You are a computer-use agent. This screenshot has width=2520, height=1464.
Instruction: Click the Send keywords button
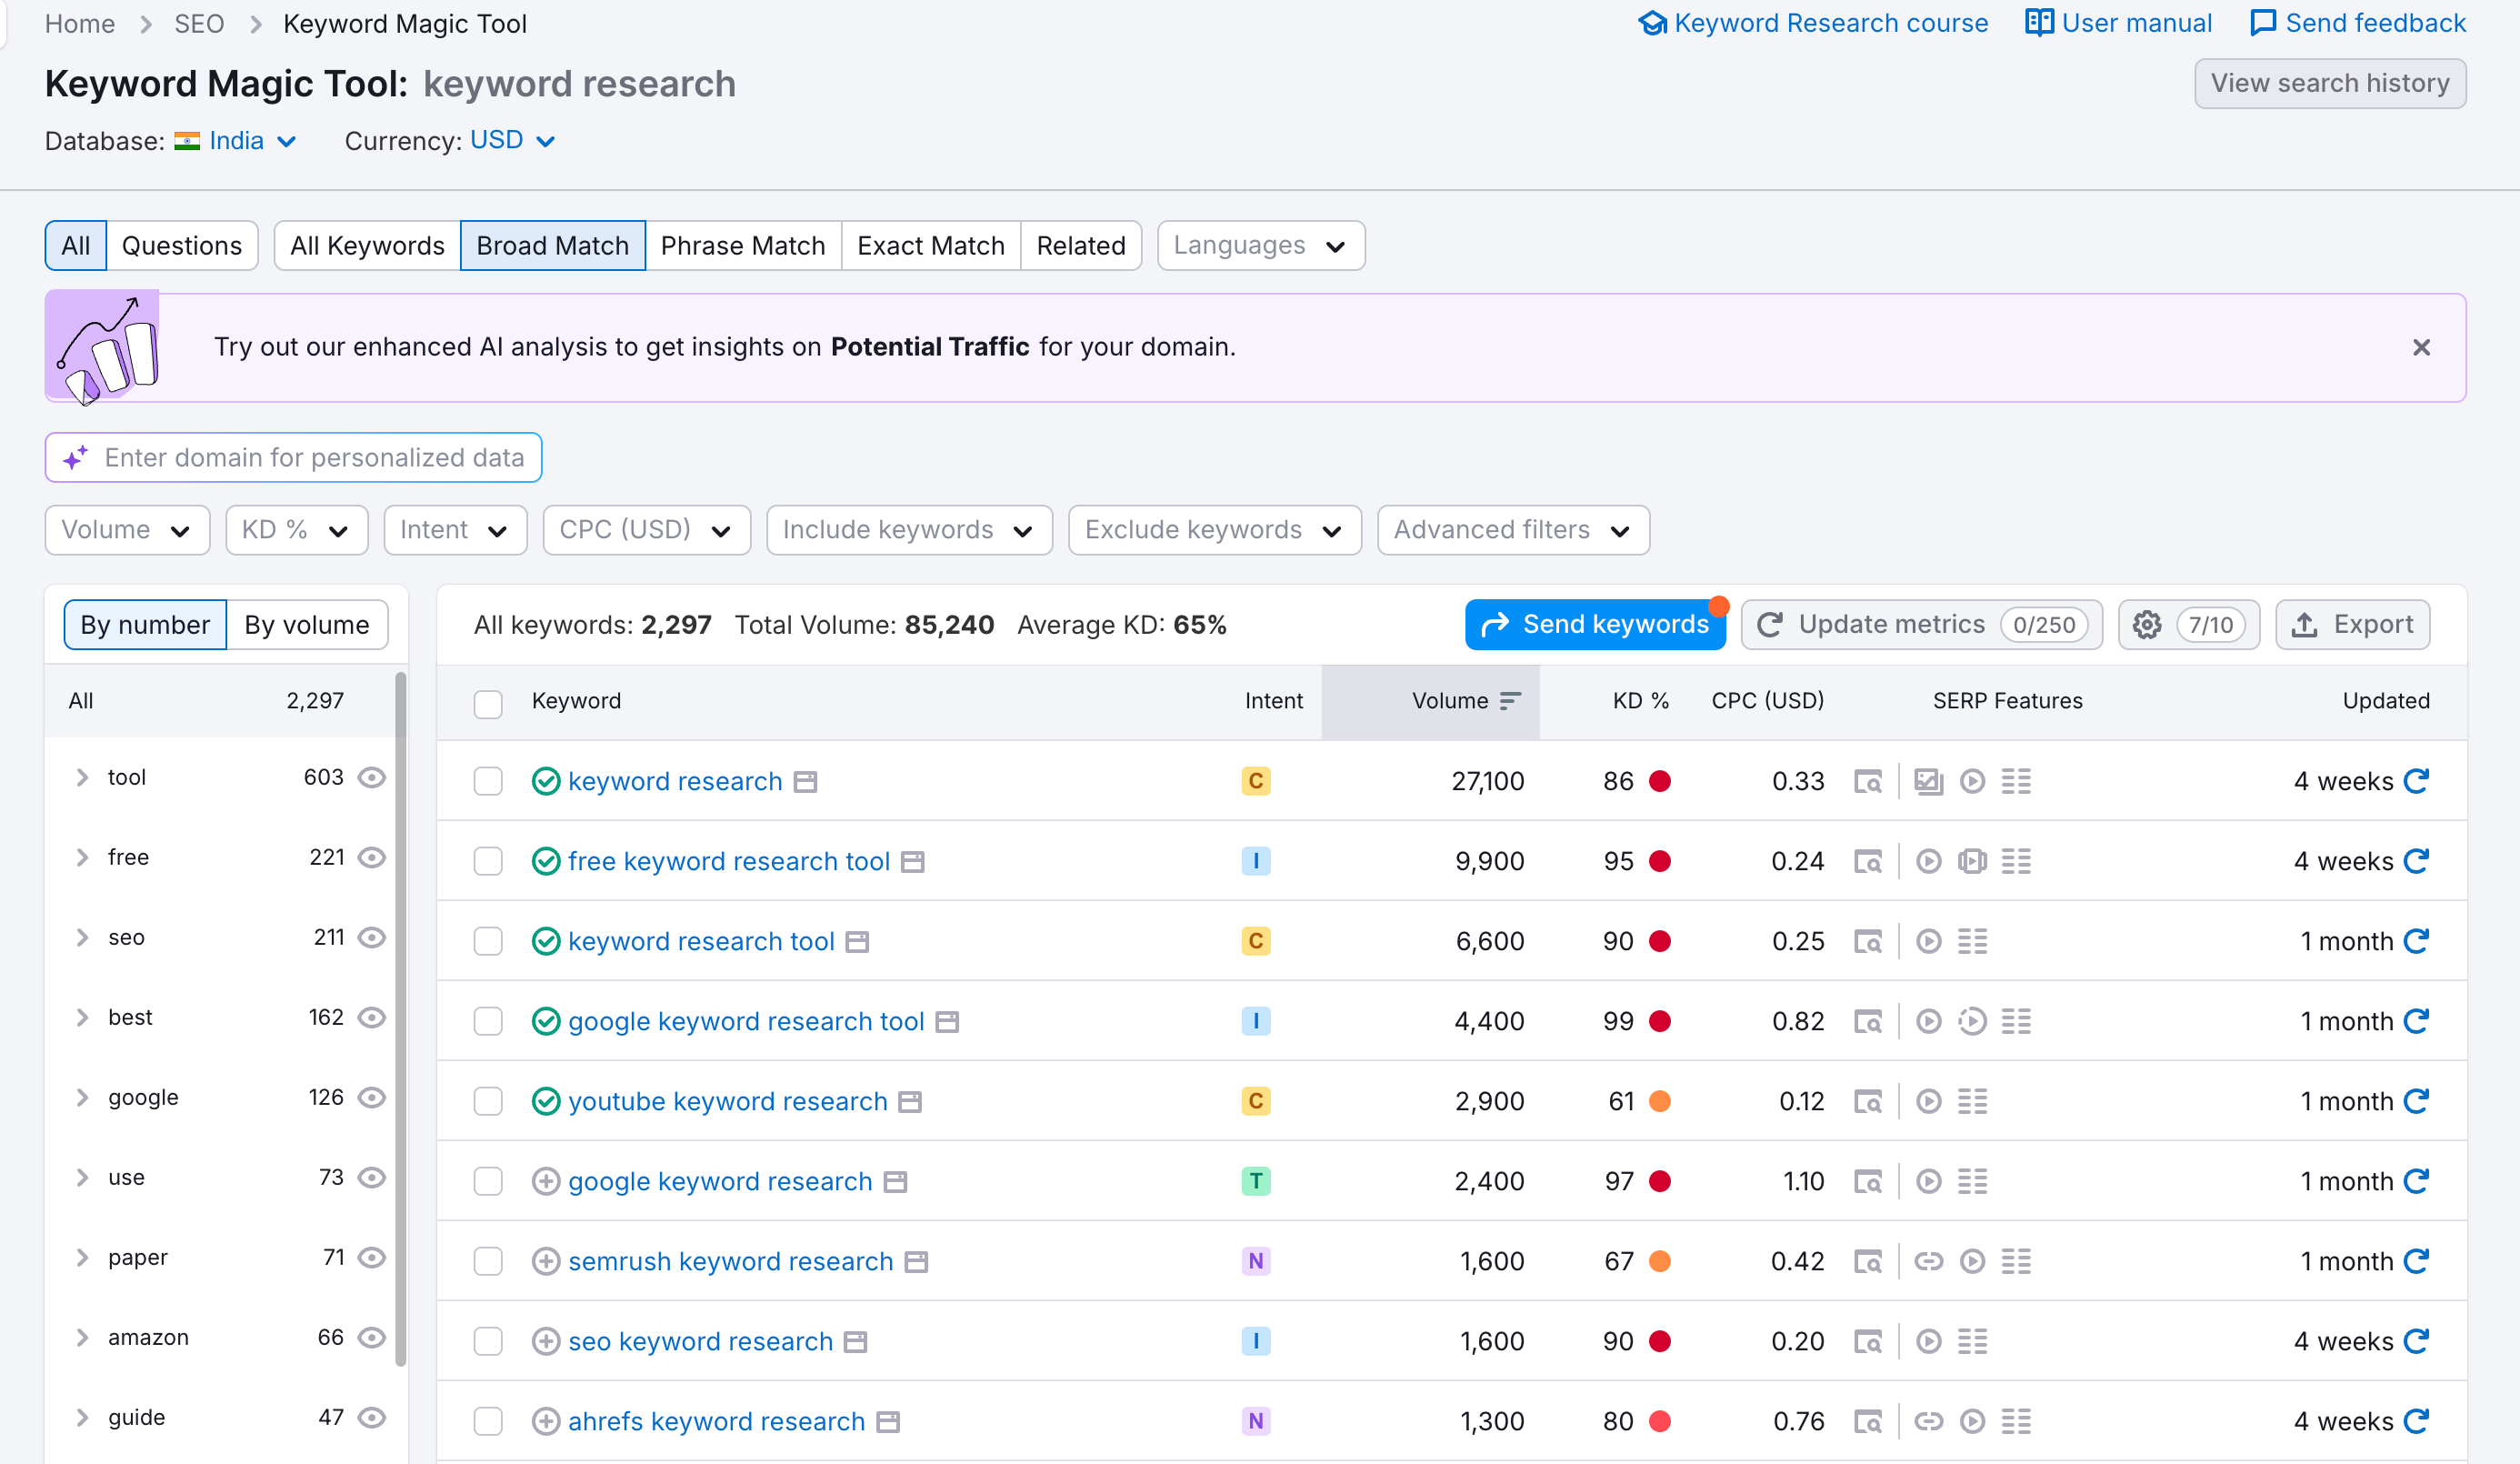(1595, 624)
